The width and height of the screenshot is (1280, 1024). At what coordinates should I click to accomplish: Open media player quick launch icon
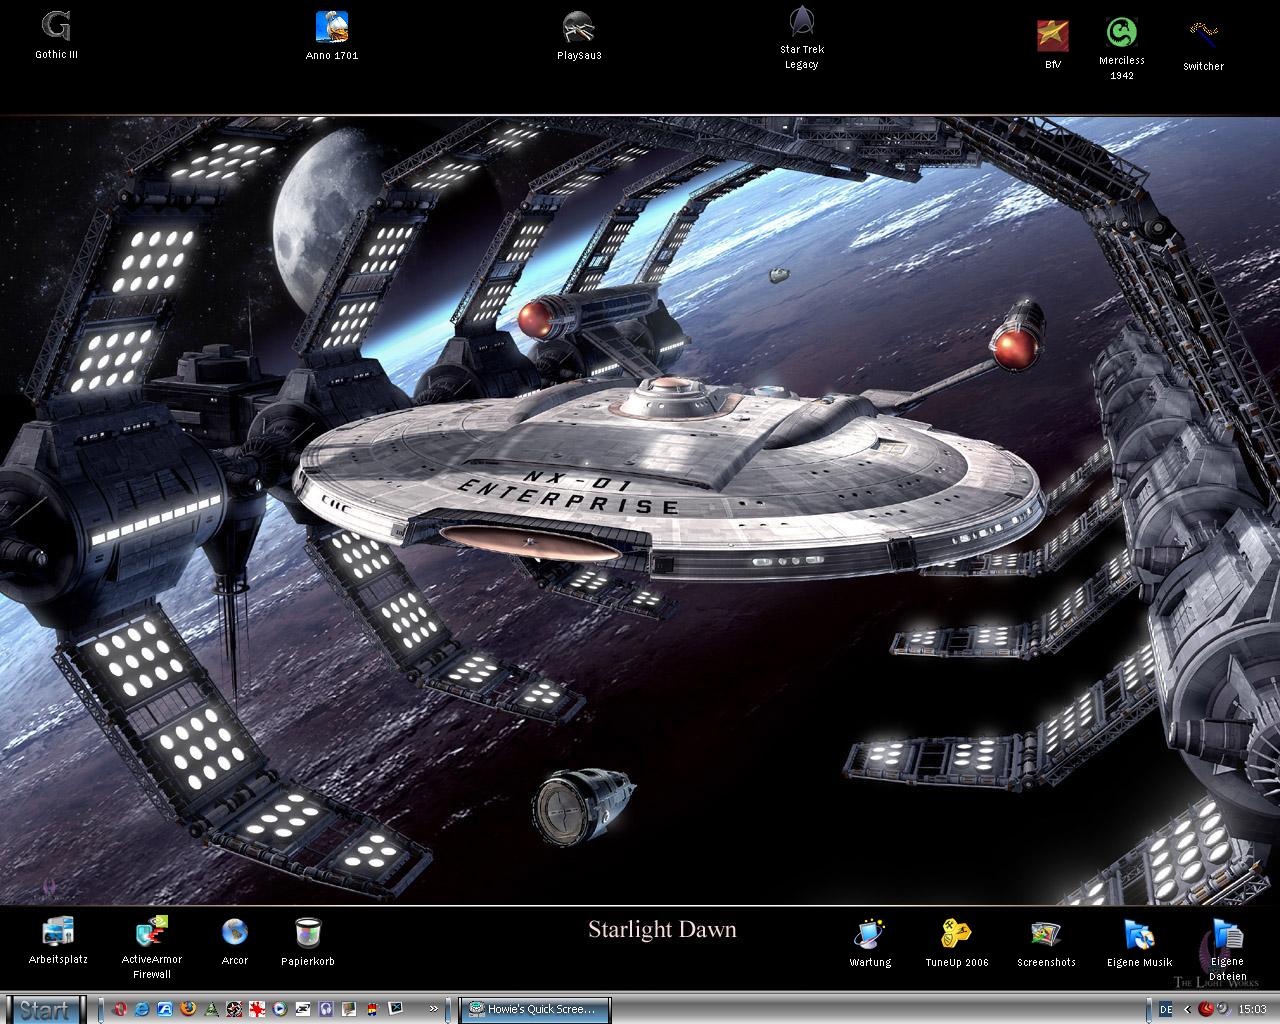point(280,1009)
